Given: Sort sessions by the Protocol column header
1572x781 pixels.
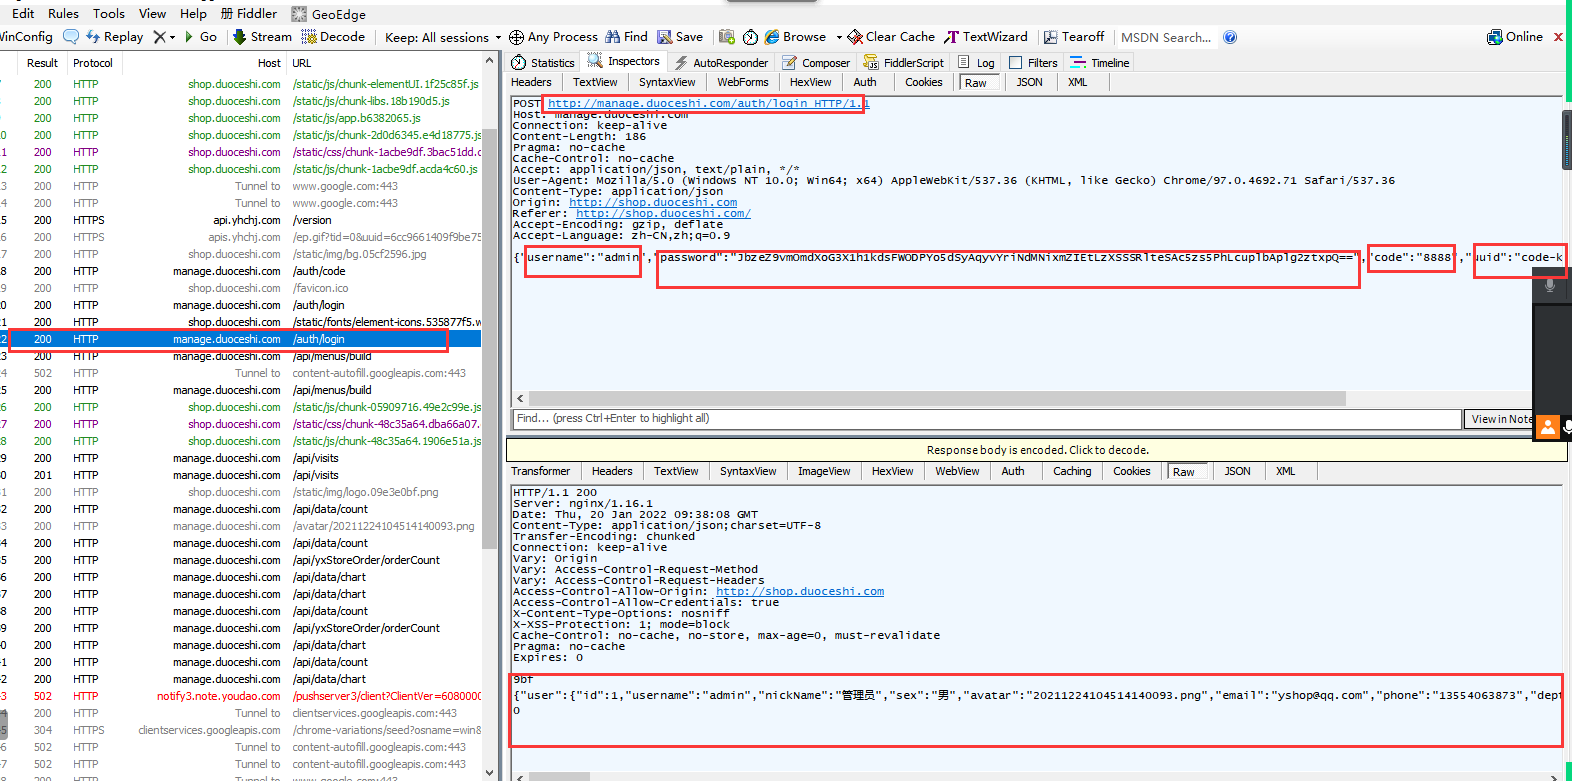Looking at the screenshot, I should (93, 63).
